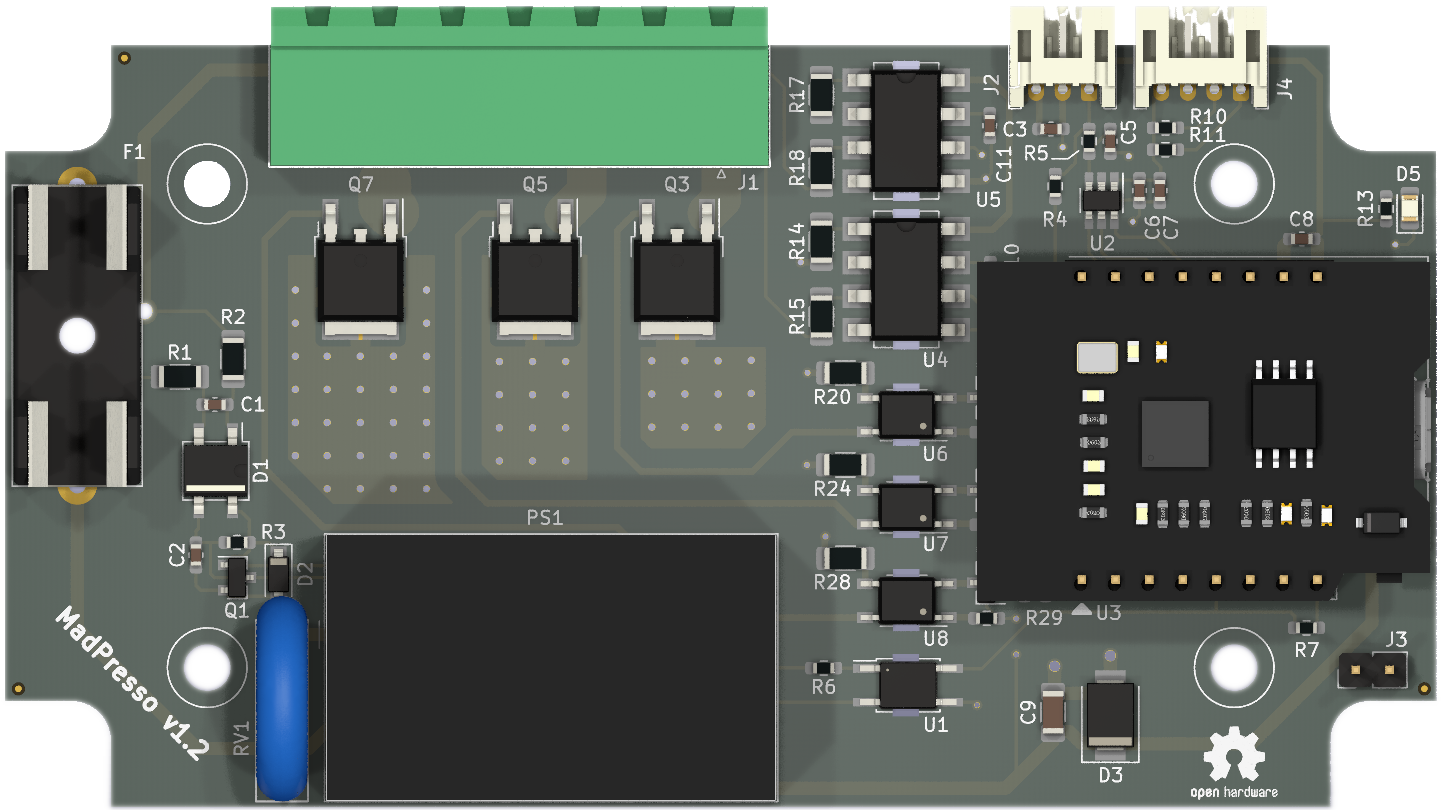Click the R14 resistor label
1452x810 pixels.
click(797, 242)
